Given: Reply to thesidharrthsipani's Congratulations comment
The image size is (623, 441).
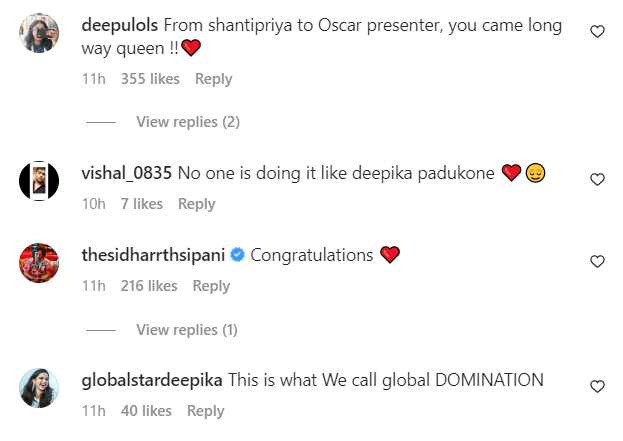Looking at the screenshot, I should click(211, 286).
